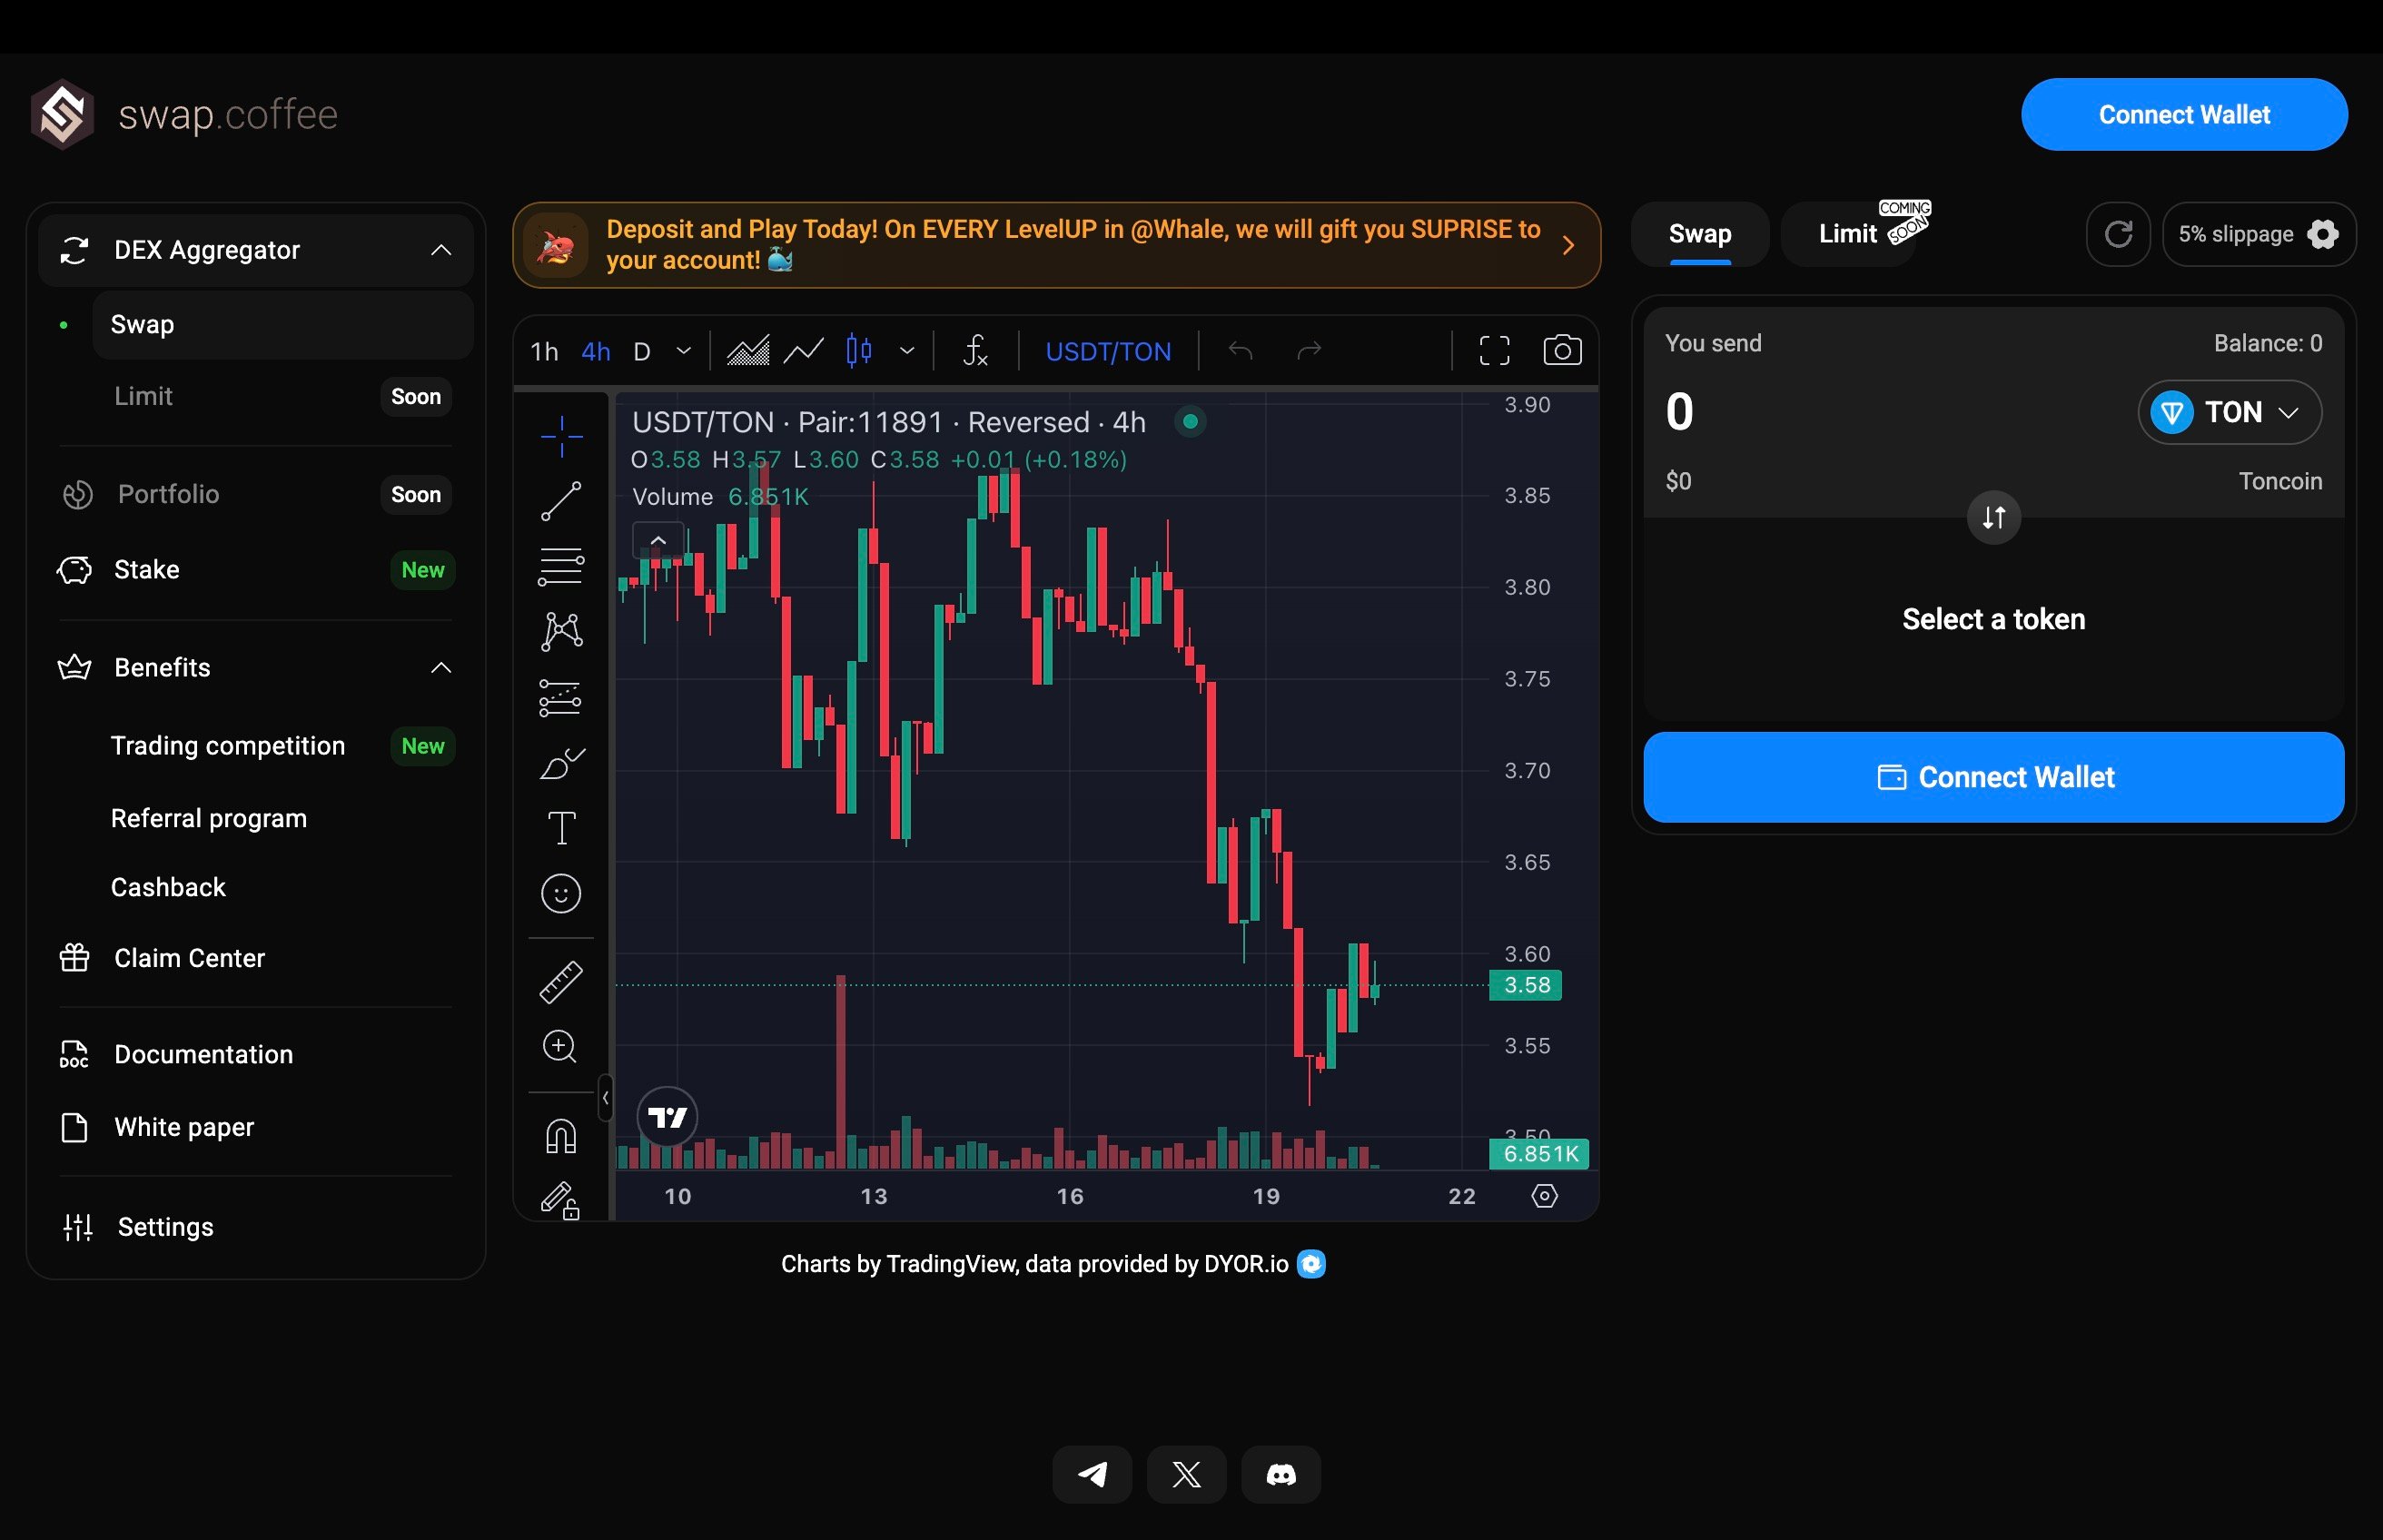The height and width of the screenshot is (1540, 2383).
Task: Open the TradingView logo on chart
Action: tap(667, 1116)
